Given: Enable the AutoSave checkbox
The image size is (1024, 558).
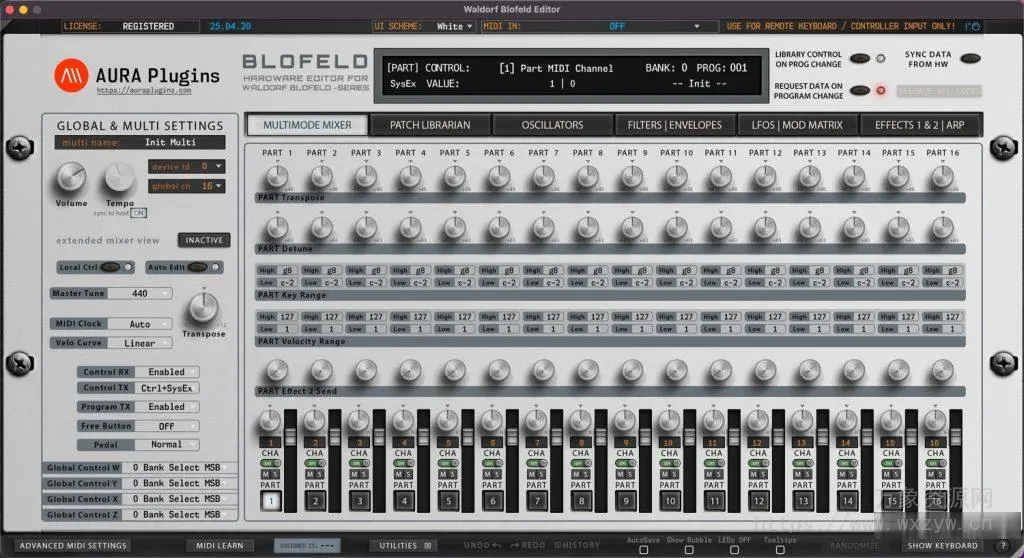Looking at the screenshot, I should (x=644, y=550).
